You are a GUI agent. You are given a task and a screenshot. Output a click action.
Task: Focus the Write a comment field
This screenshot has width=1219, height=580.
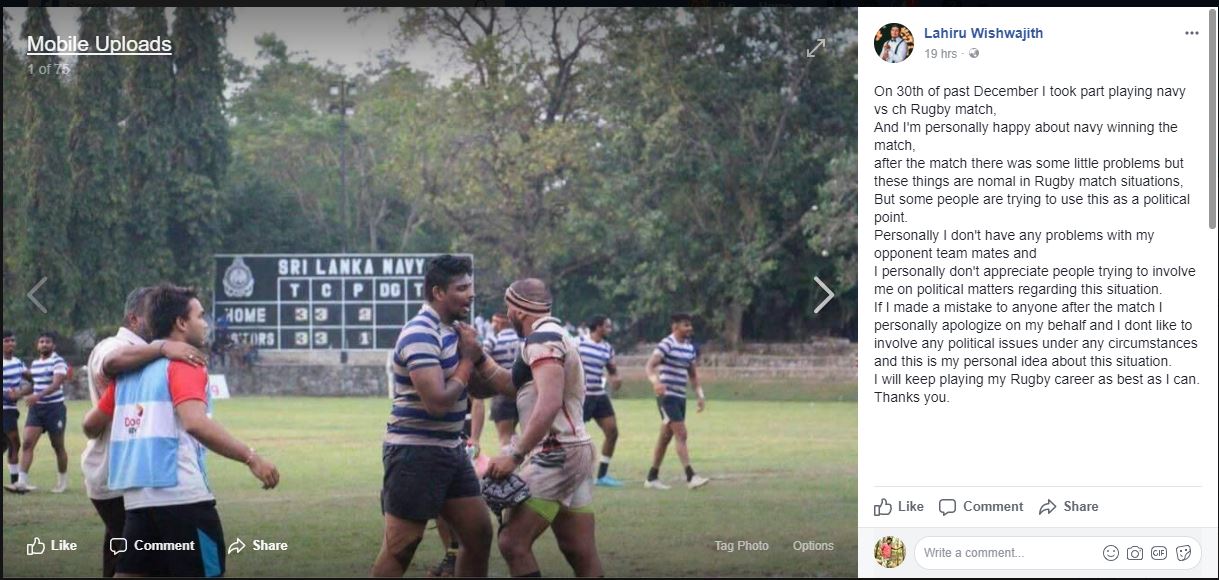(x=1008, y=552)
